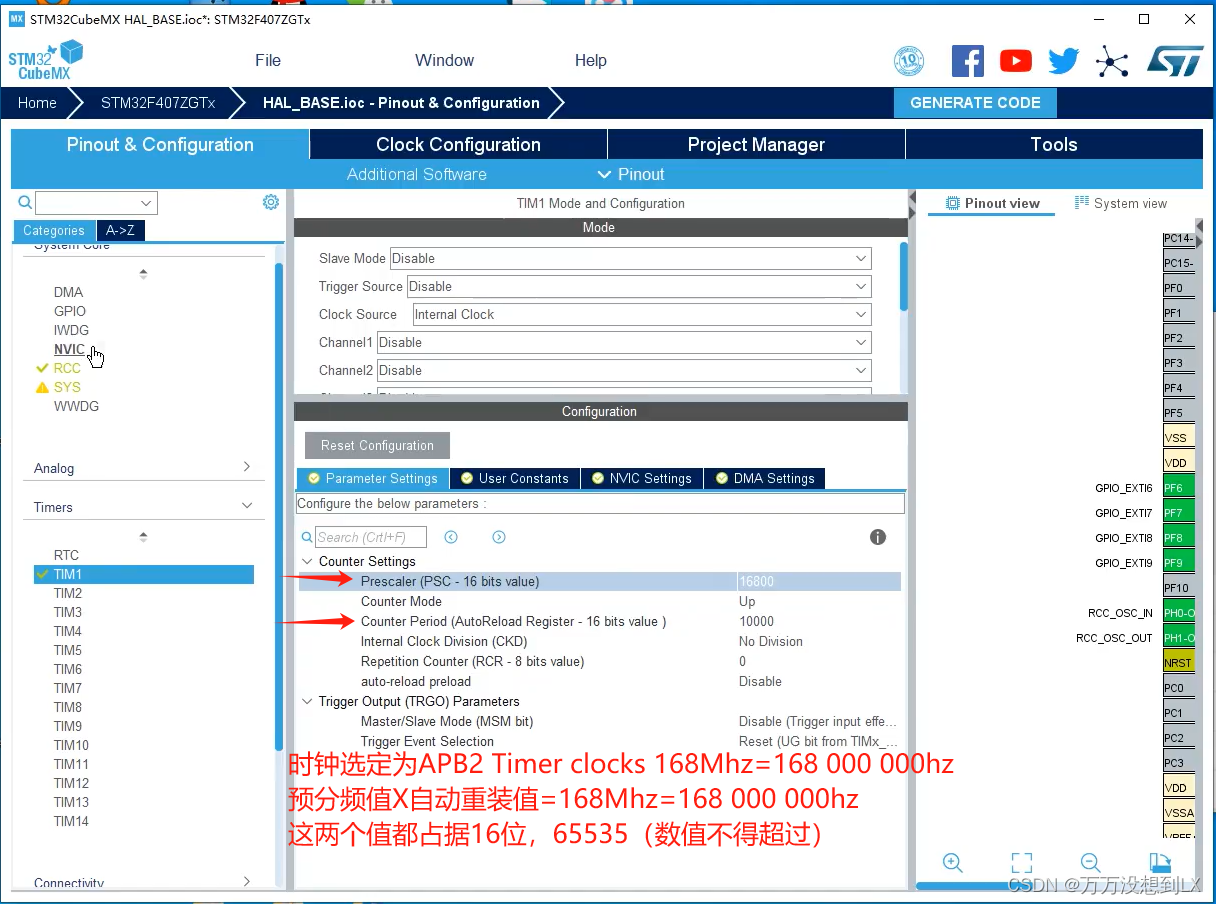Switch to Clock Configuration tab
This screenshot has width=1216, height=904.
pyautogui.click(x=458, y=144)
